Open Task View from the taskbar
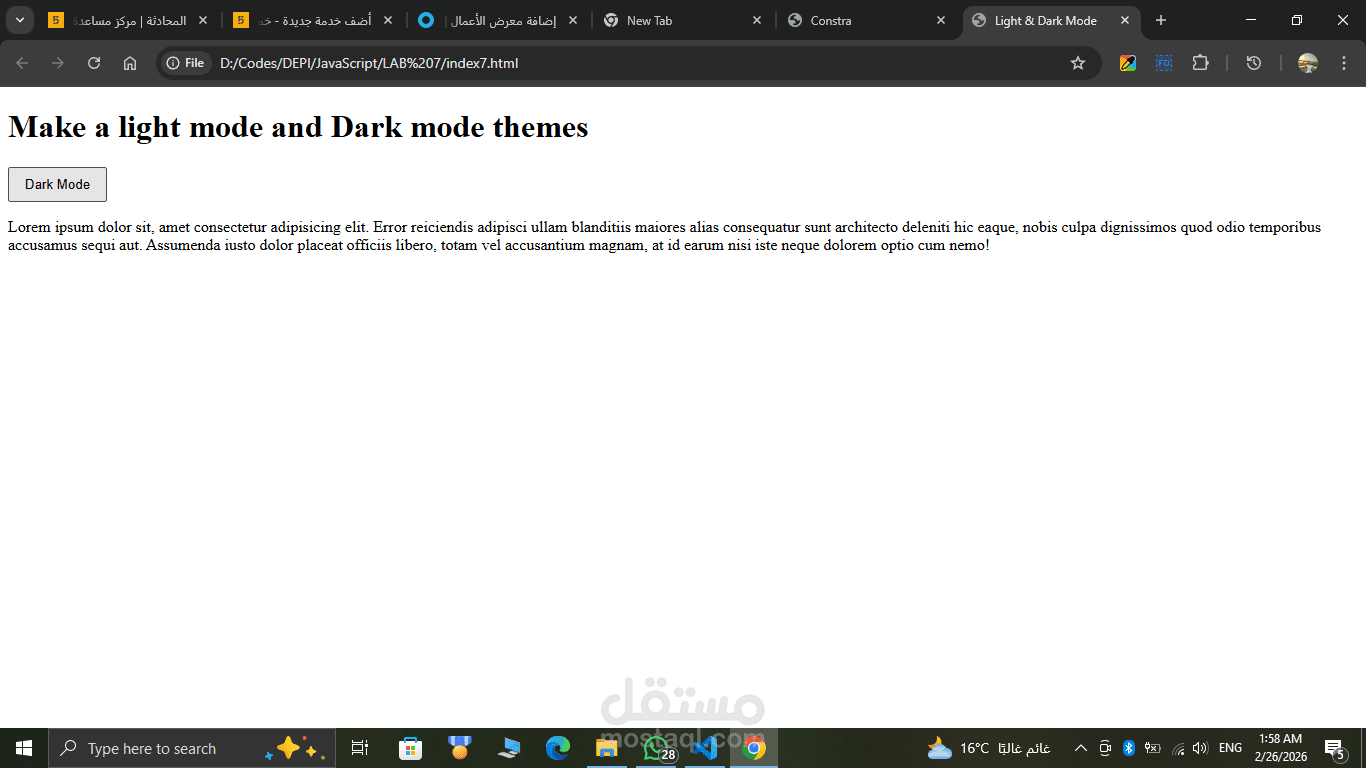 (x=359, y=747)
